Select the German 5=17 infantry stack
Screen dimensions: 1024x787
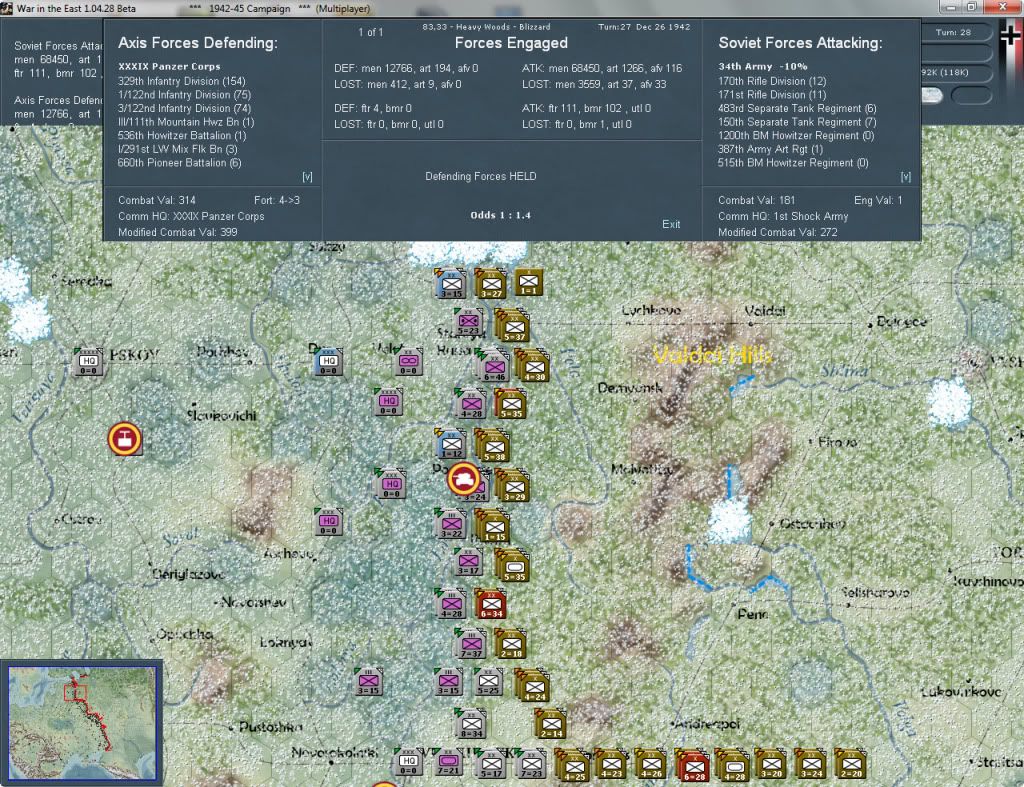tap(490, 763)
